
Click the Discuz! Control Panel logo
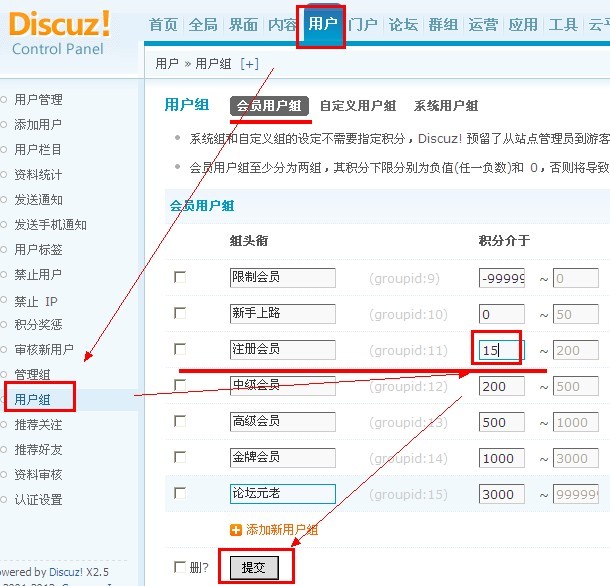pos(59,34)
